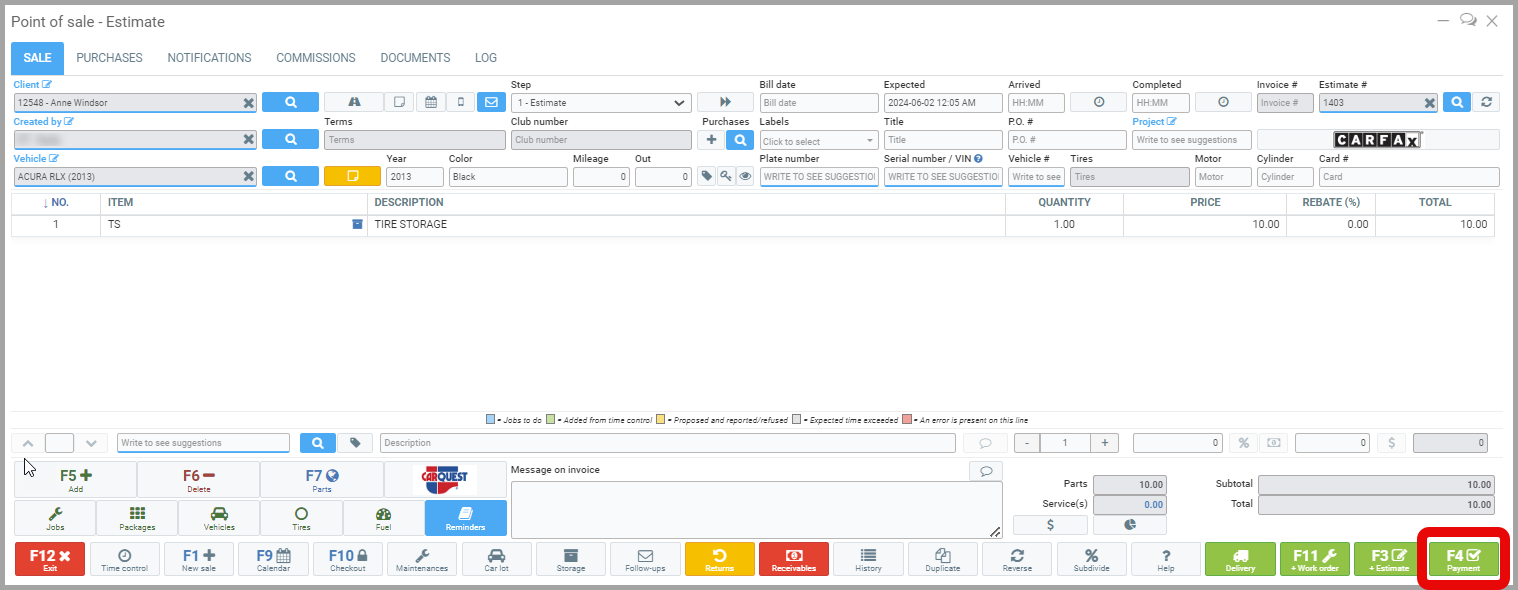Viewport: 1518px width, 590px height.
Task: Click the Message on invoice text area
Action: pyautogui.click(x=755, y=509)
